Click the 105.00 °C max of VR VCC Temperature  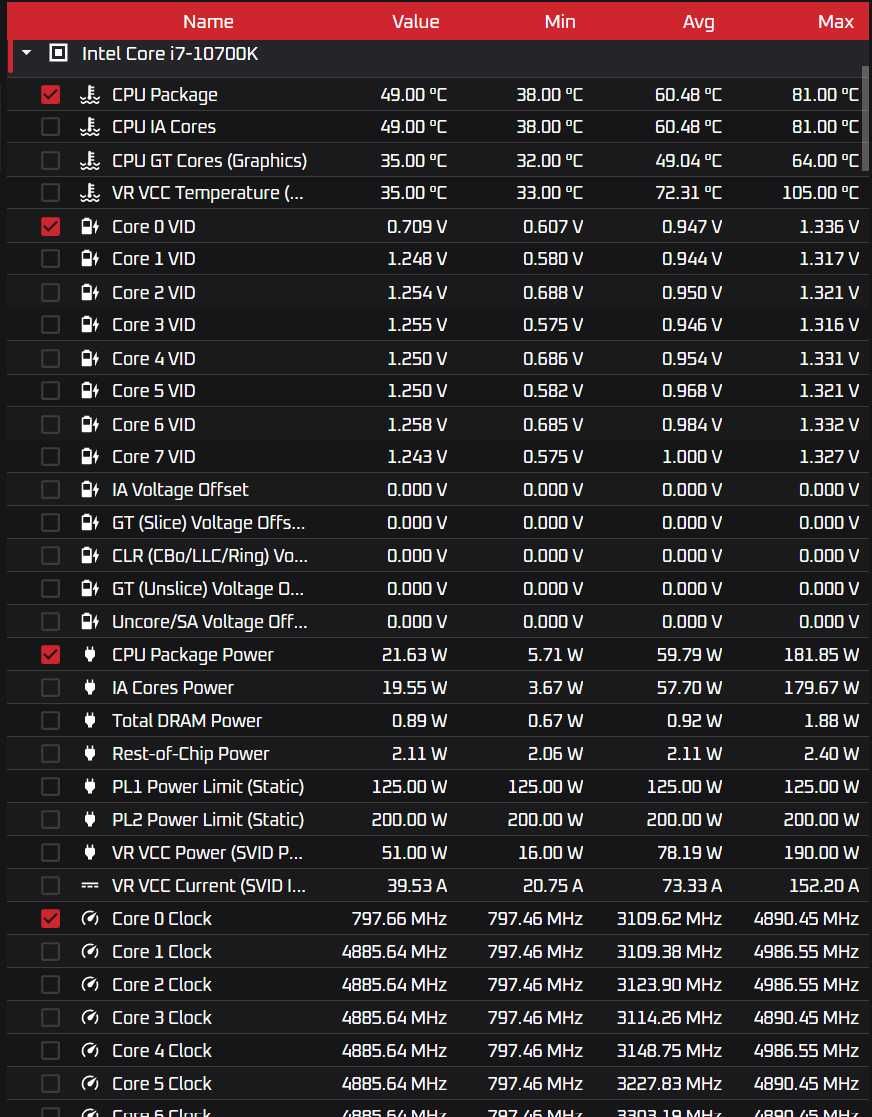(821, 192)
